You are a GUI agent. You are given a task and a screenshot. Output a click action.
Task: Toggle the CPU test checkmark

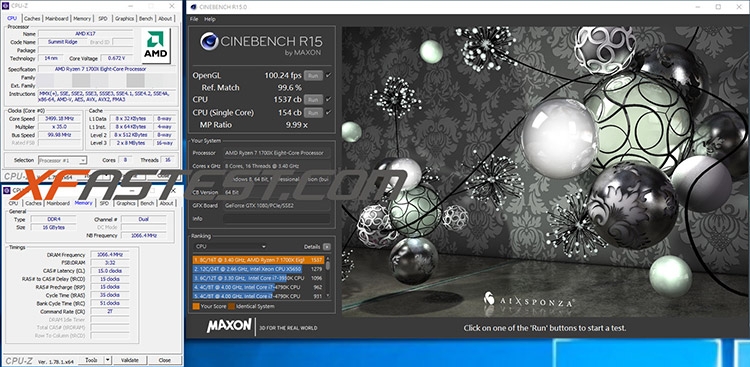point(329,100)
